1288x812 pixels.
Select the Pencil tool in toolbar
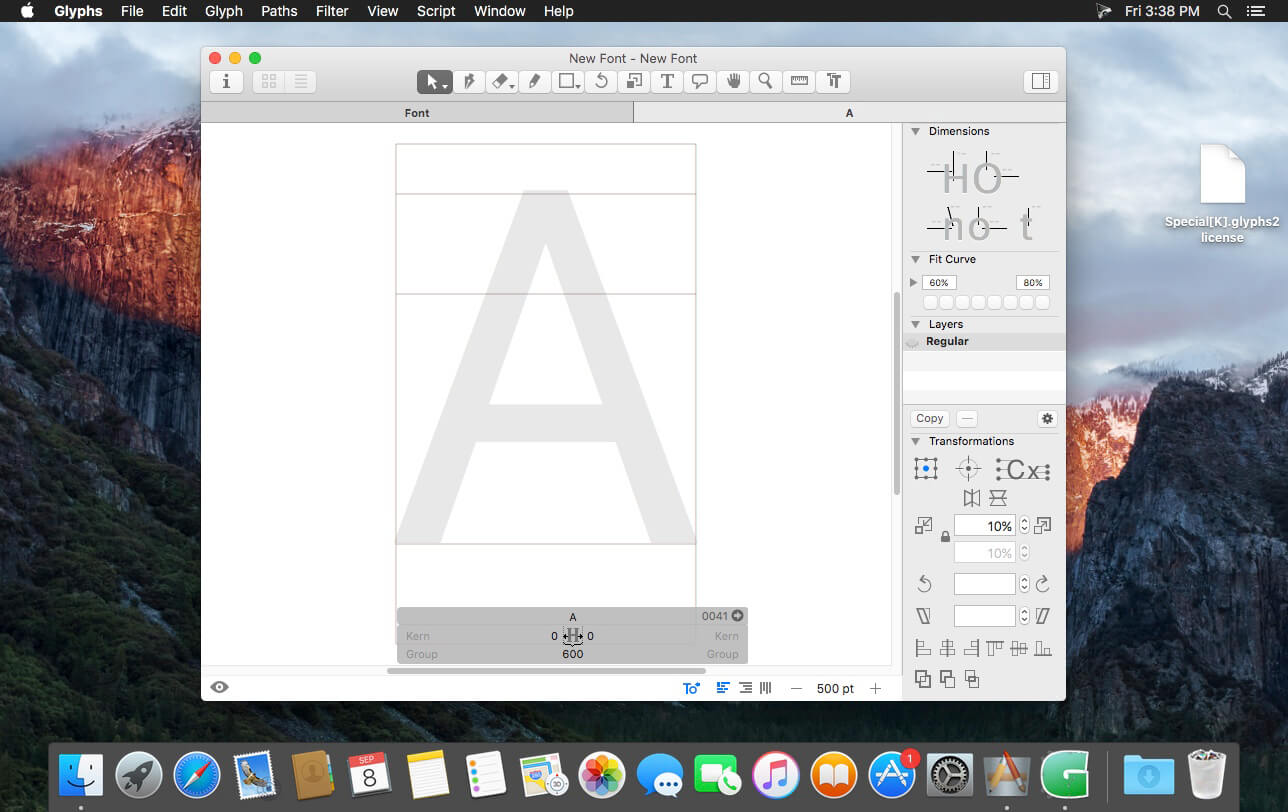point(535,82)
